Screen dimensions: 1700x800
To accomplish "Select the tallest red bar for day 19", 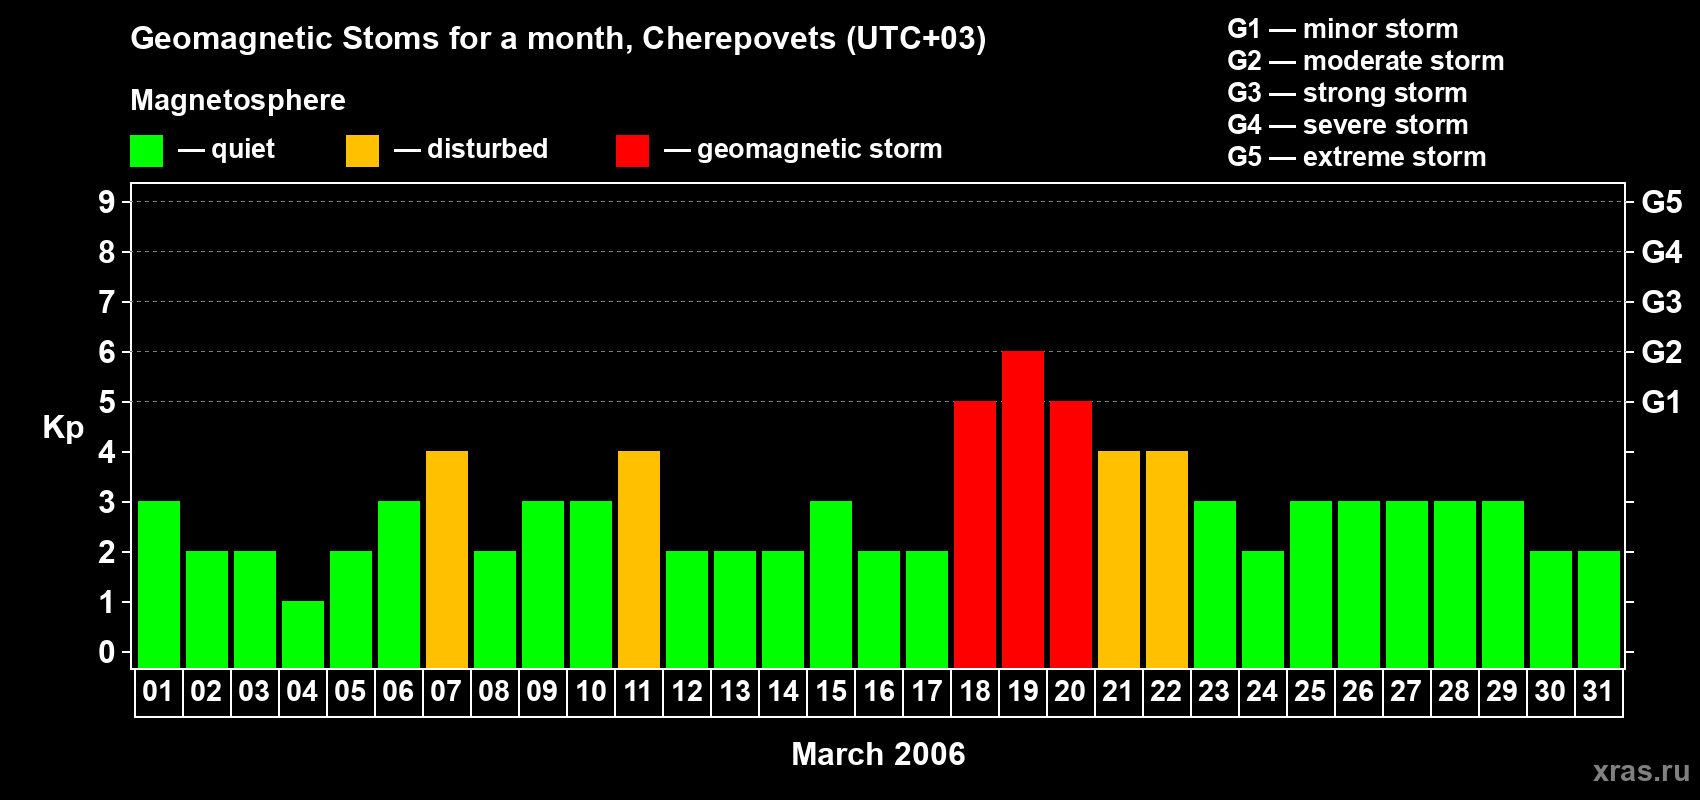I will pyautogui.click(x=1022, y=509).
